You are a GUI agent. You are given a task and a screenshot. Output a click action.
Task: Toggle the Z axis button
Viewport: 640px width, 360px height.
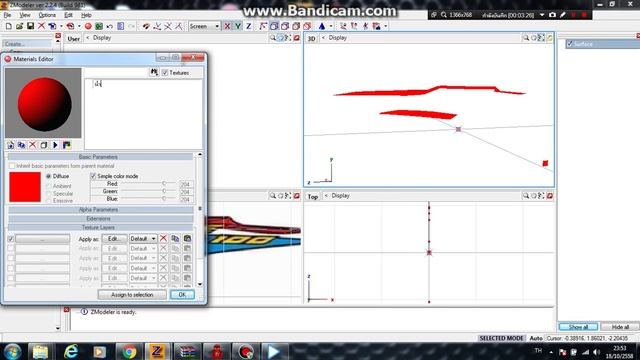coord(249,26)
